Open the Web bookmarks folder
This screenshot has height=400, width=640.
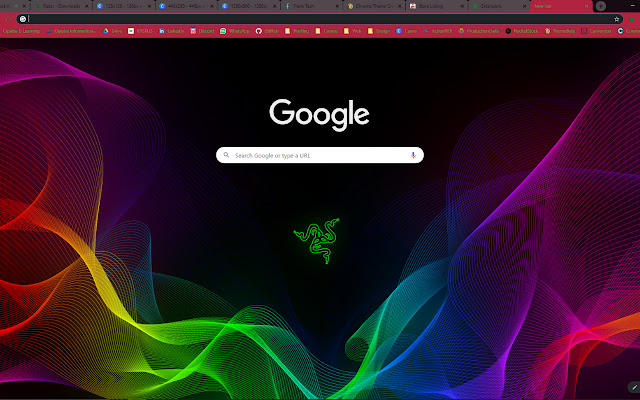353,31
